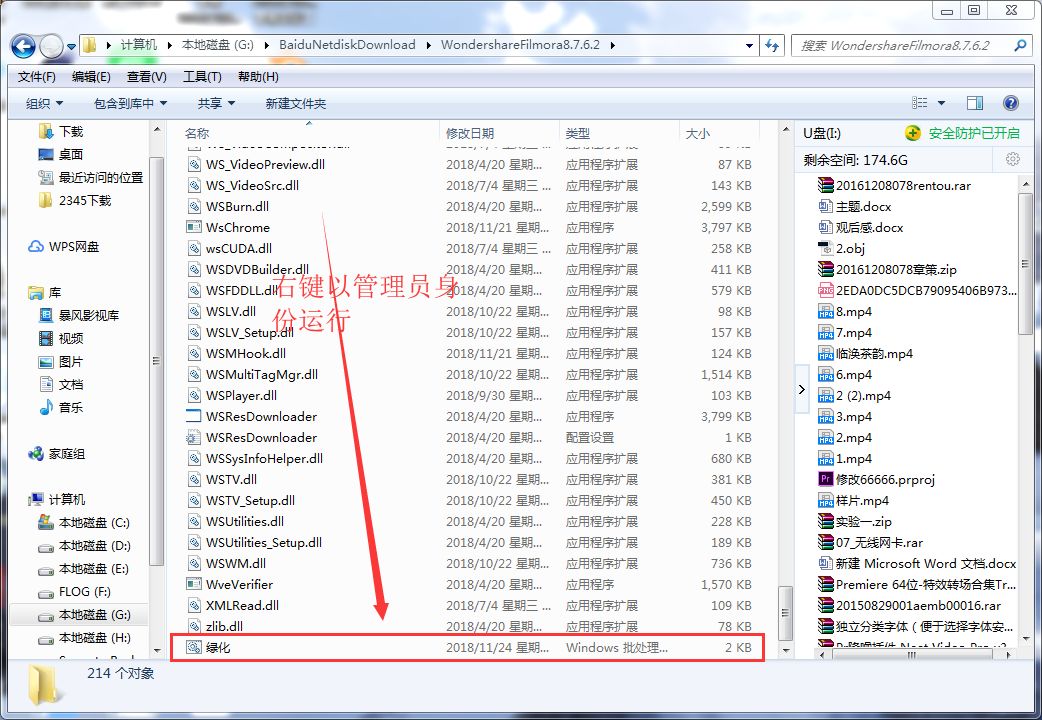Screen dimensions: 1042x720
Task: Open U盘 panel settings gear icon
Action: pos(1012,160)
